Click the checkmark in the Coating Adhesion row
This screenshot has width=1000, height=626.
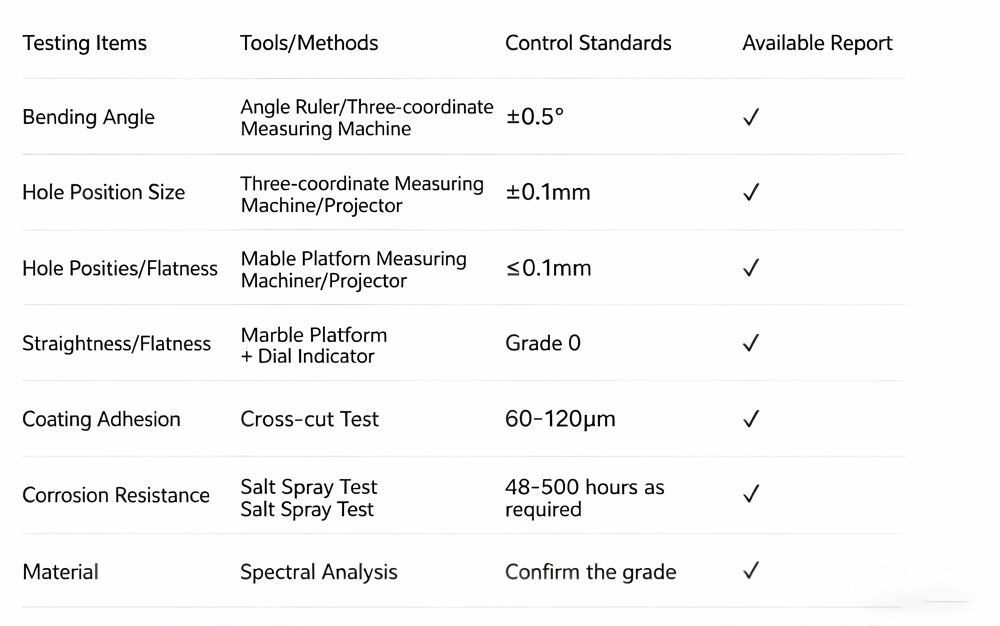tap(751, 419)
